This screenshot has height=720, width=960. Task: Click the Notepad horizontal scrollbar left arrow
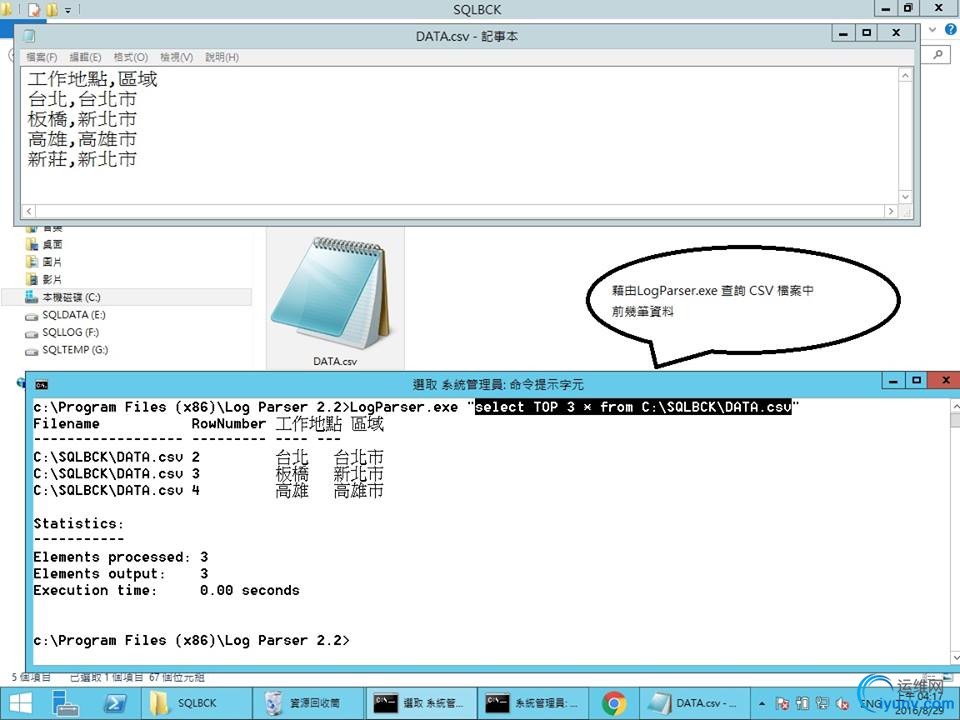click(x=28, y=211)
